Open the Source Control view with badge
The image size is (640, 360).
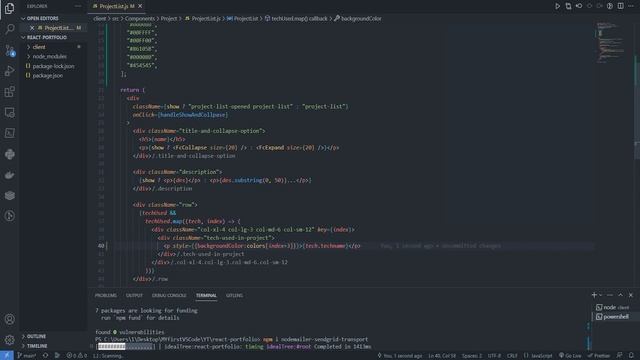9,50
